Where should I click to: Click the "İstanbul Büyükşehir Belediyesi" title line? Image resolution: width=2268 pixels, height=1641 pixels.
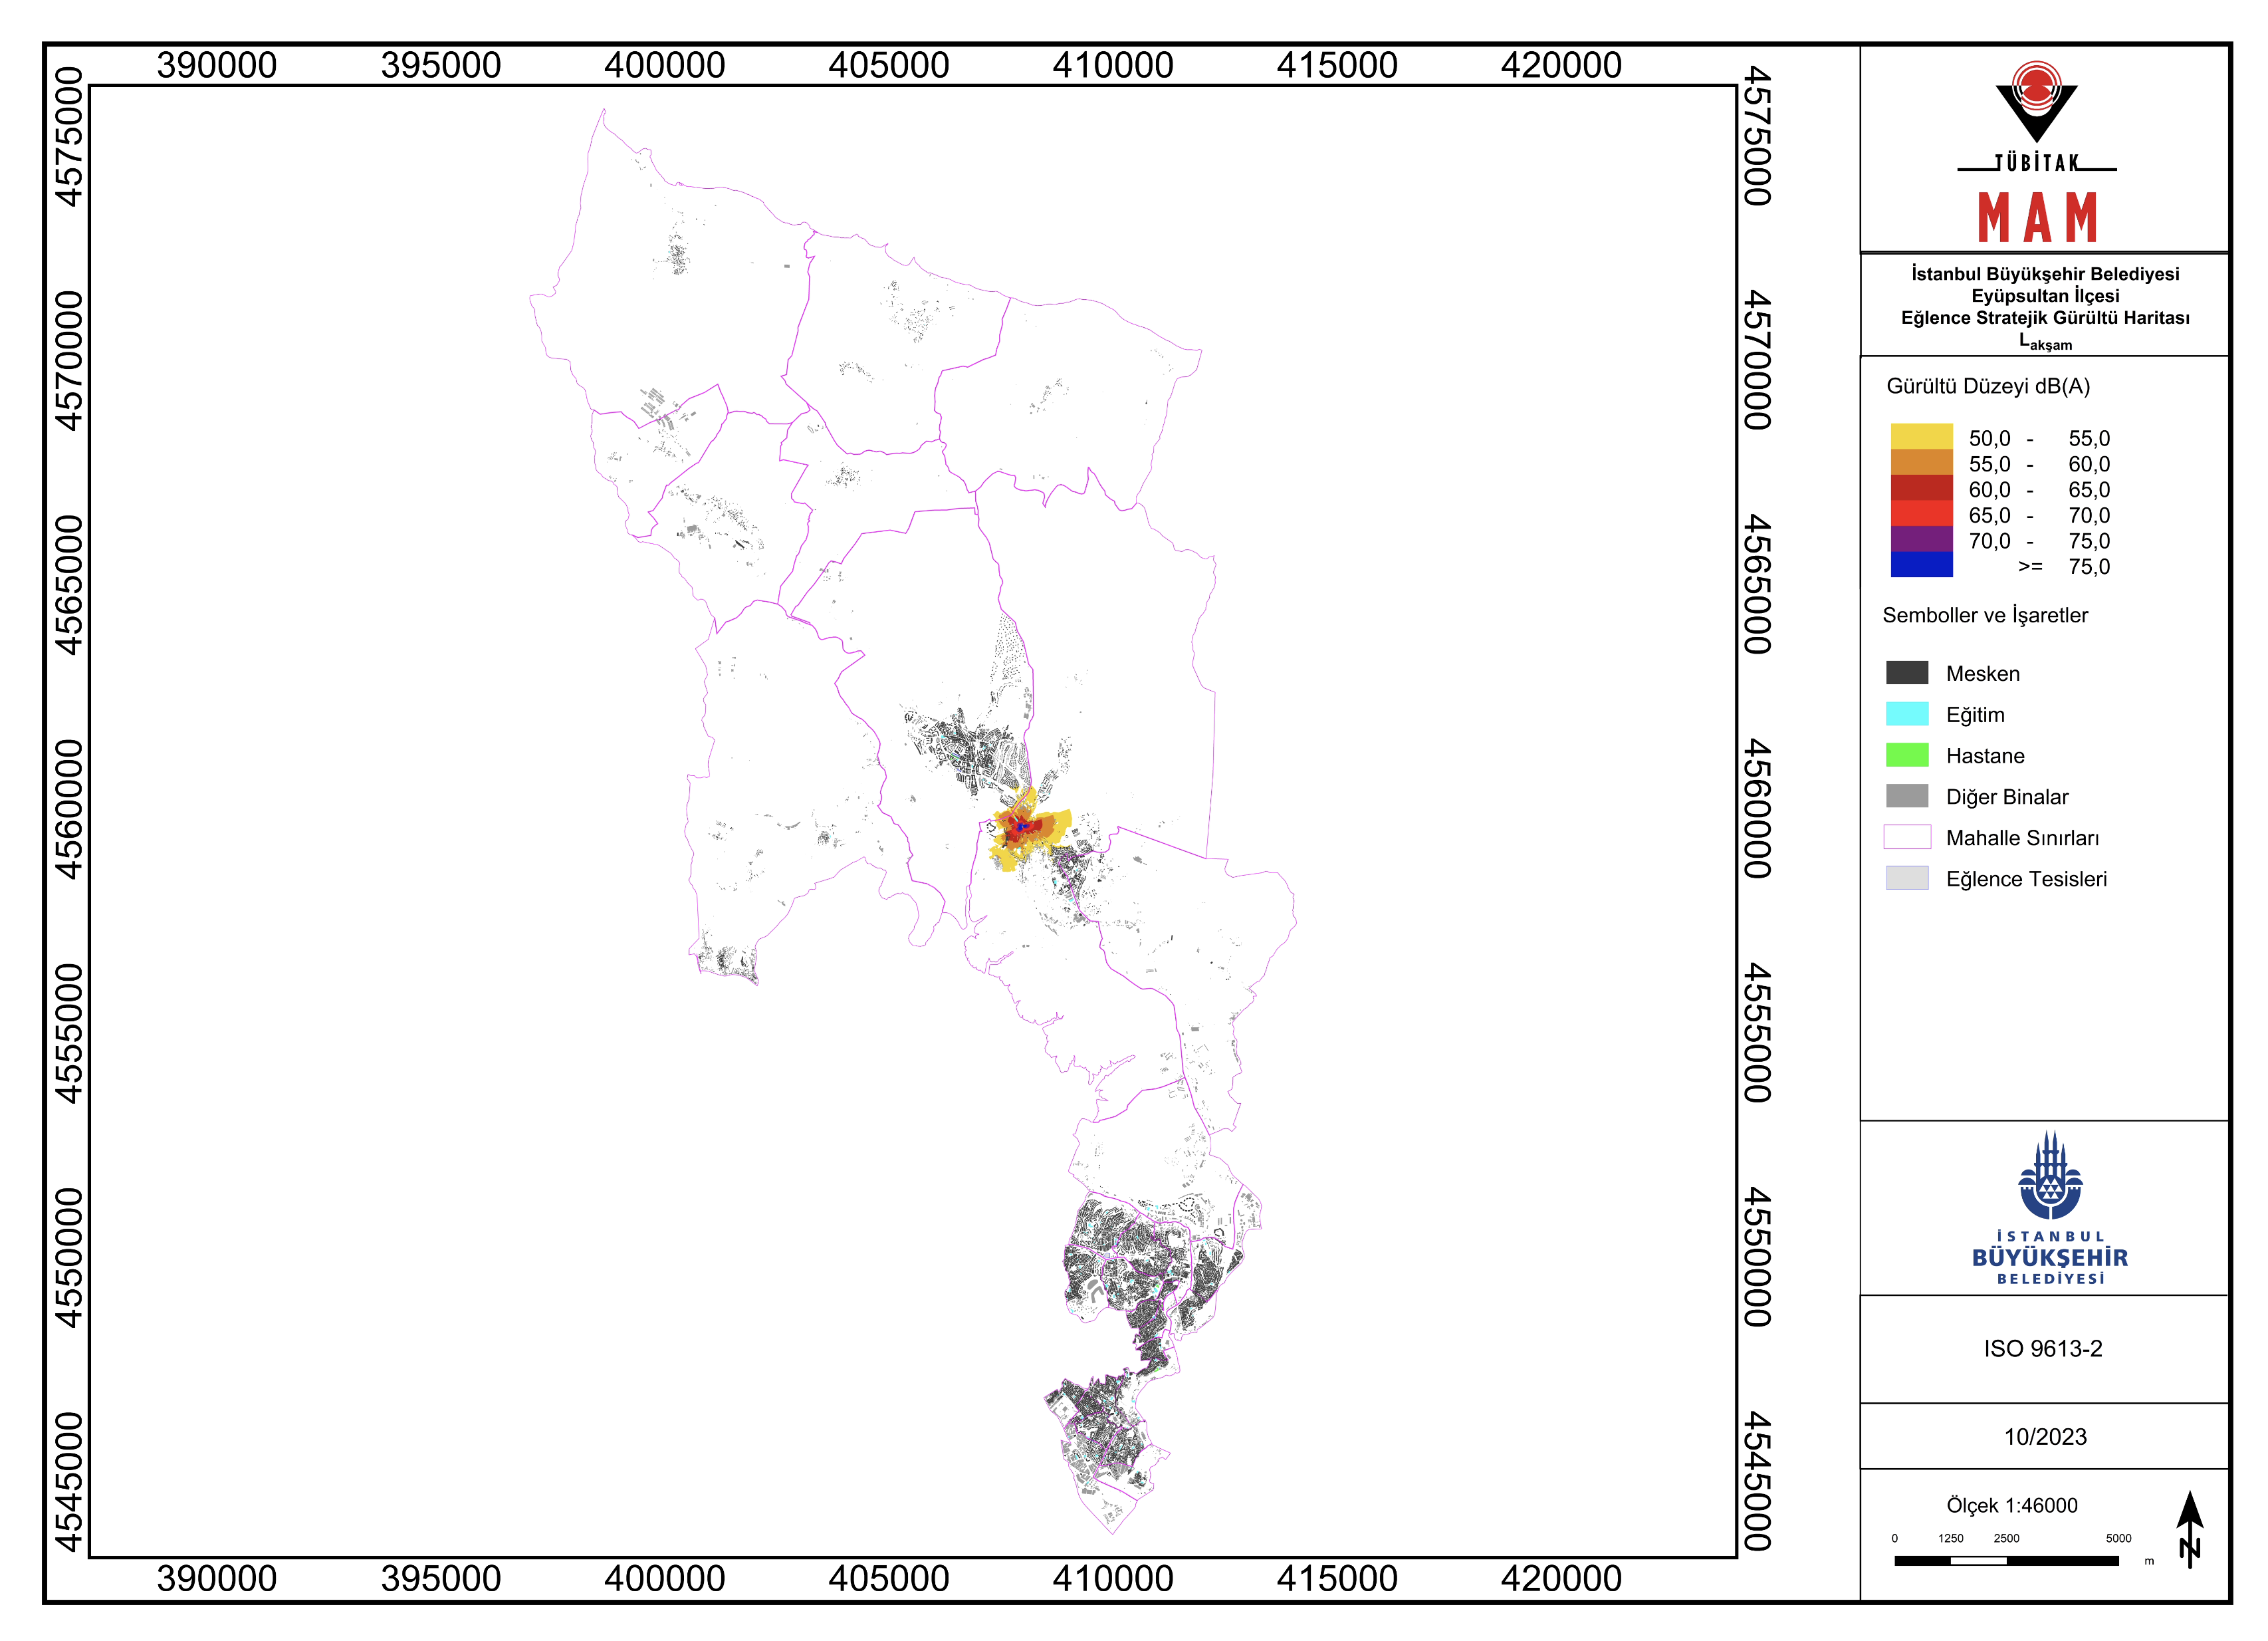(x=2045, y=274)
